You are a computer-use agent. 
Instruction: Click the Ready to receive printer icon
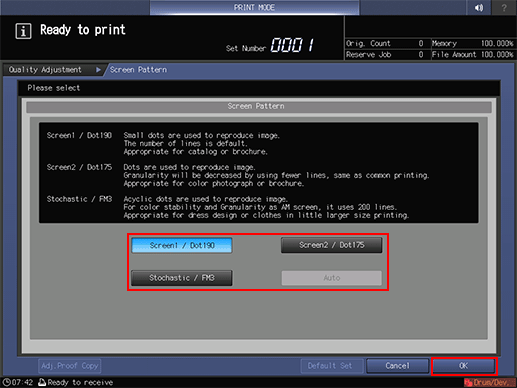tap(42, 382)
